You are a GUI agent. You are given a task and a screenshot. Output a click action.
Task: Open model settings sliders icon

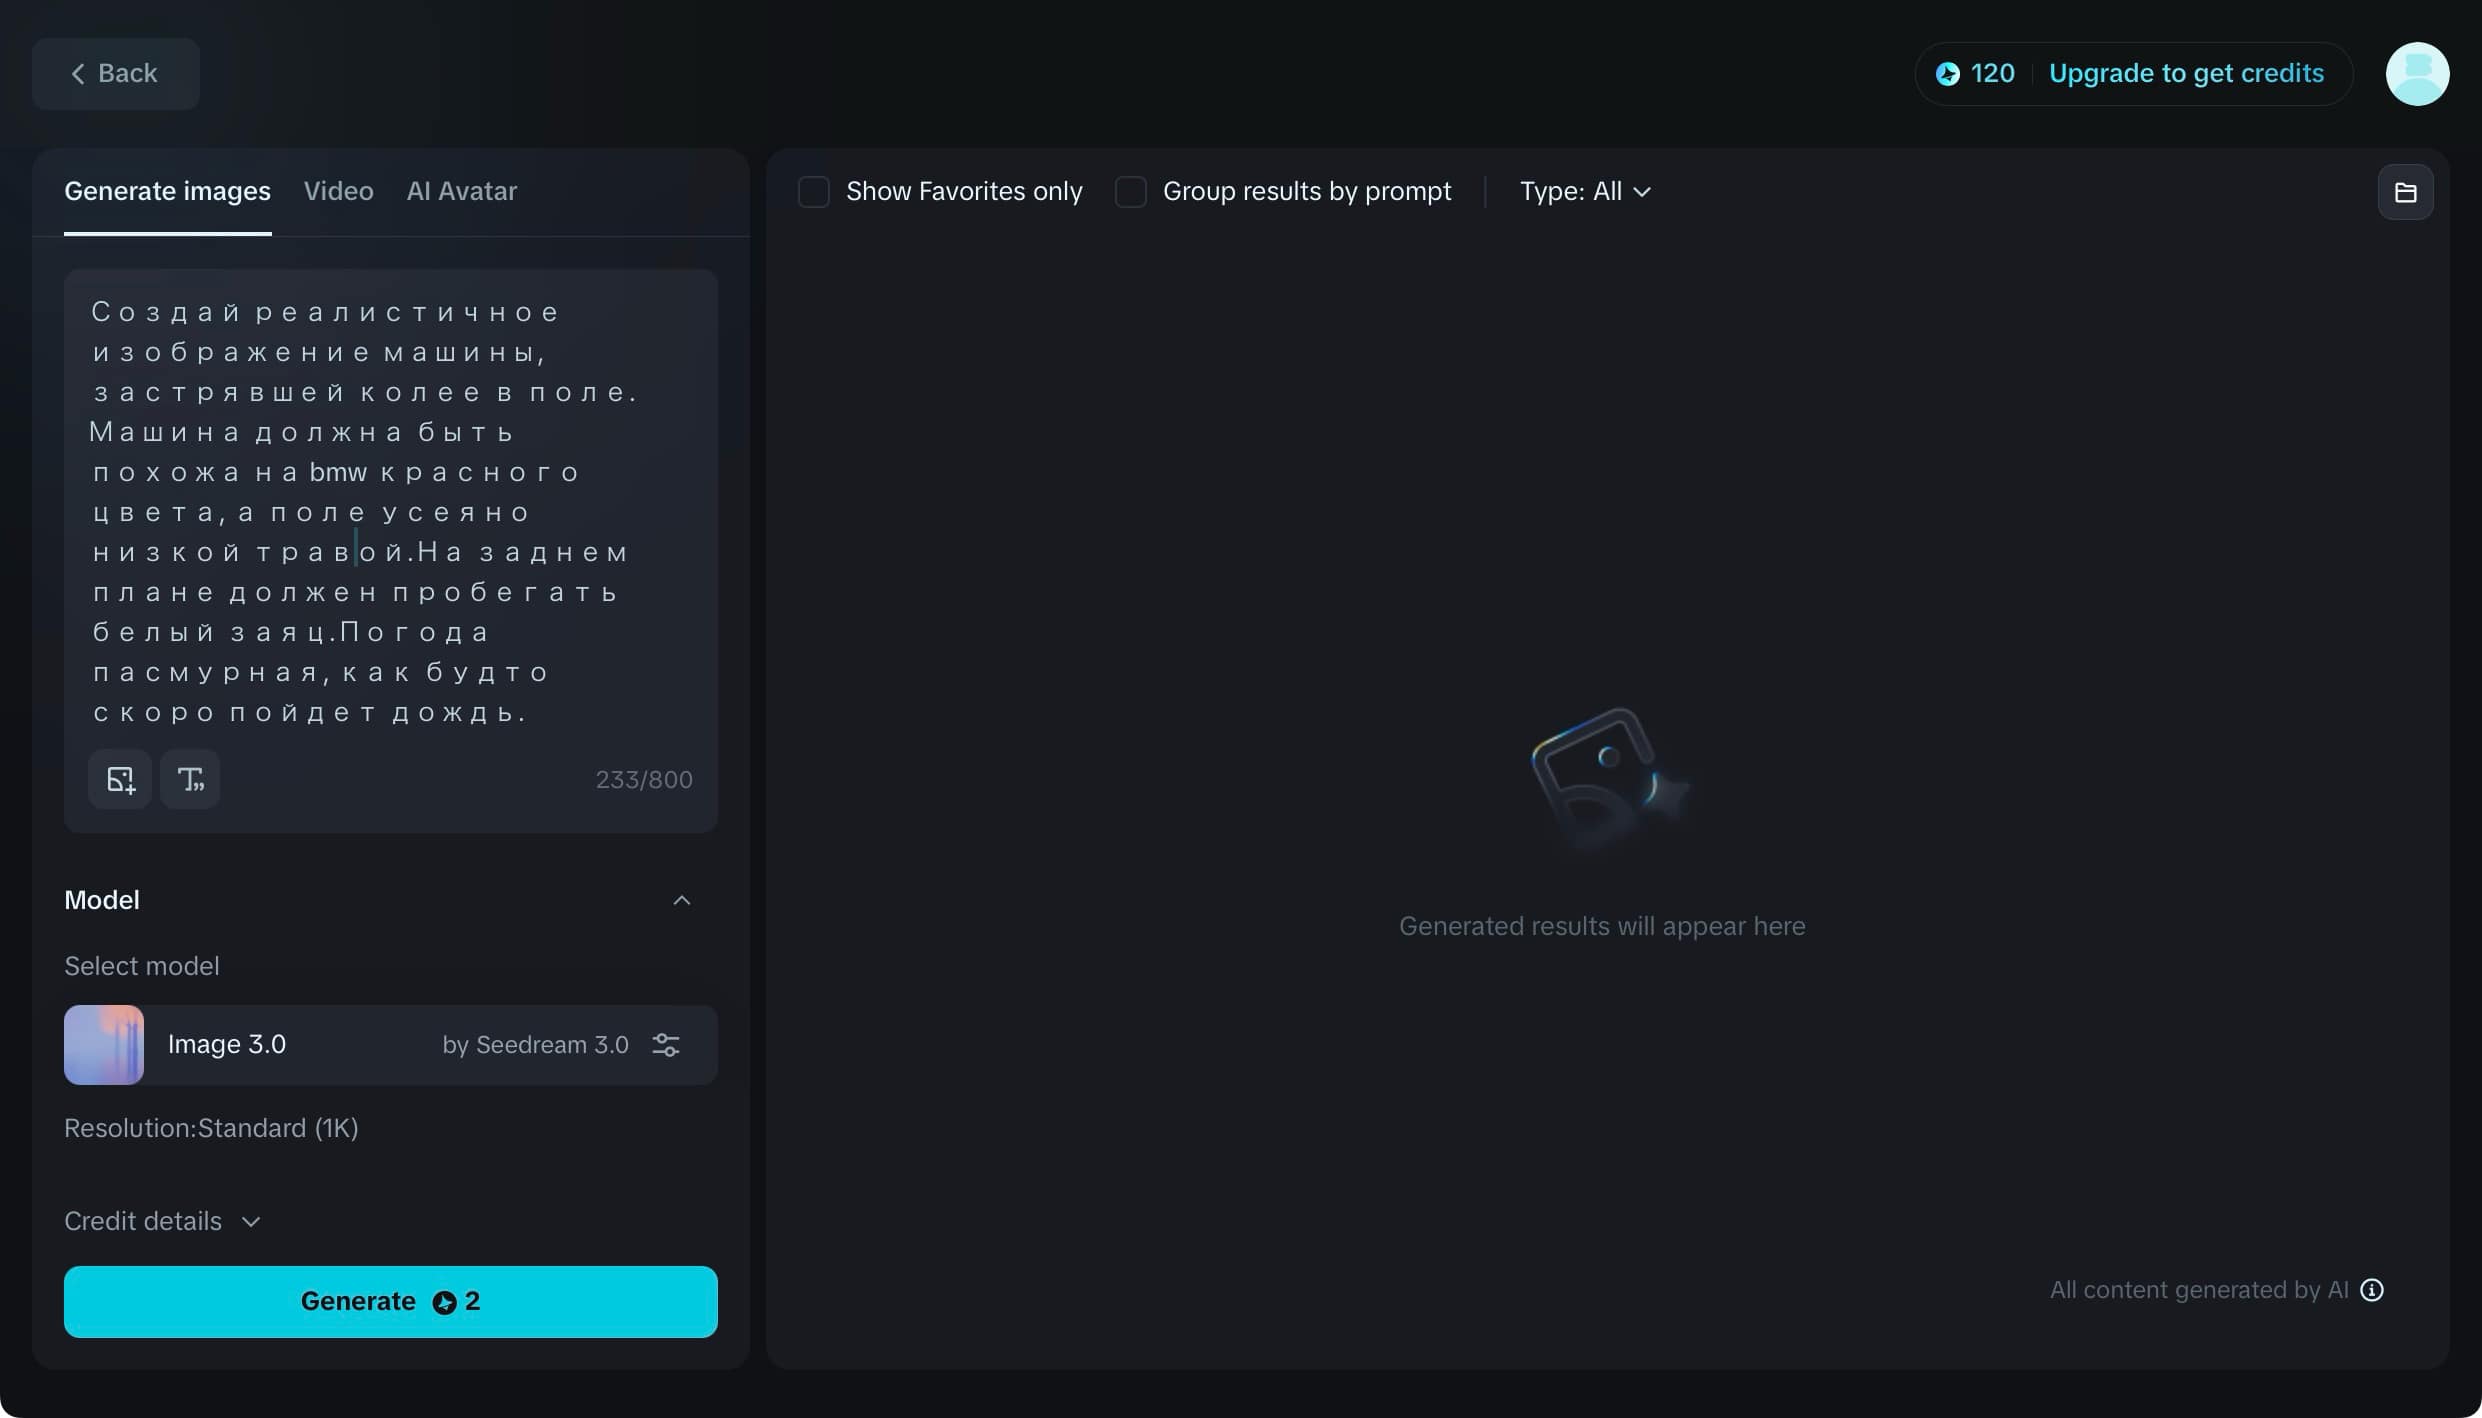[x=666, y=1045]
